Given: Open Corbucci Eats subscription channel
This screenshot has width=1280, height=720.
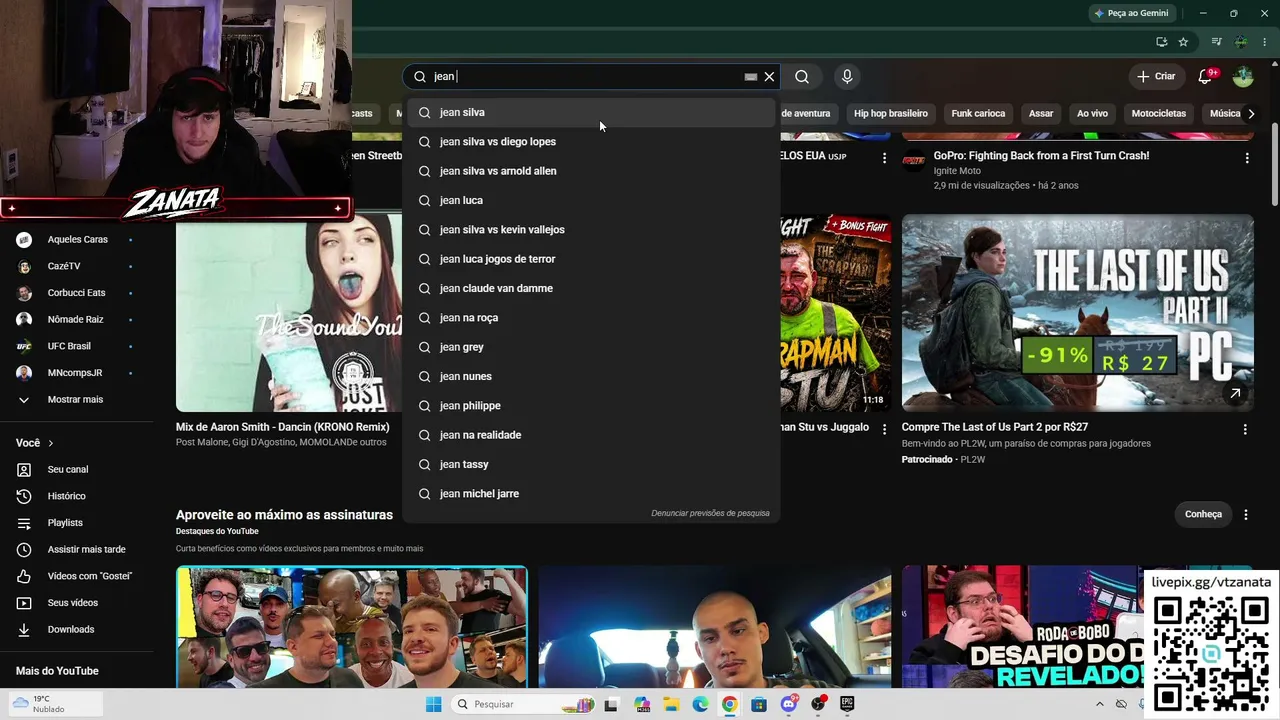Looking at the screenshot, I should [x=76, y=293].
